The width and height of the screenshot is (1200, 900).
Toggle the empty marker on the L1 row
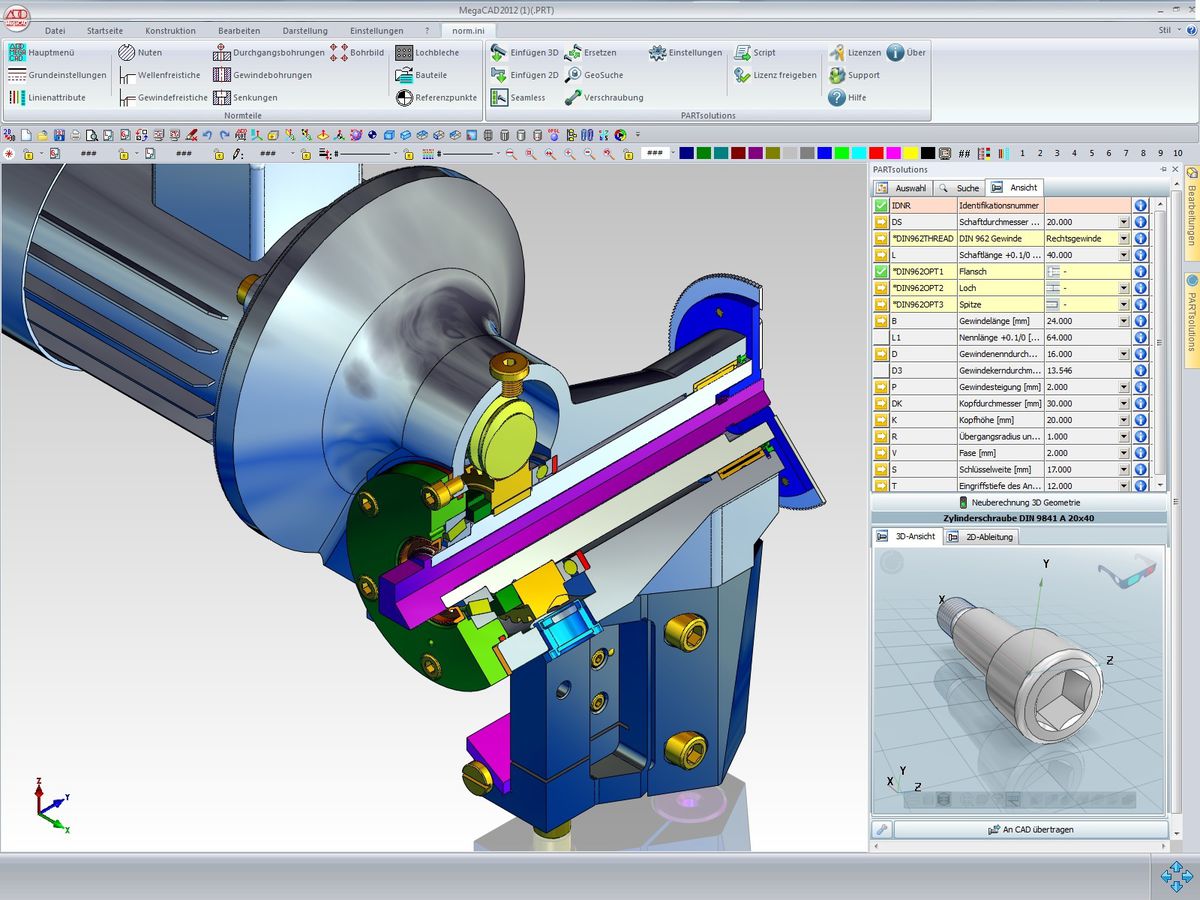coord(881,337)
